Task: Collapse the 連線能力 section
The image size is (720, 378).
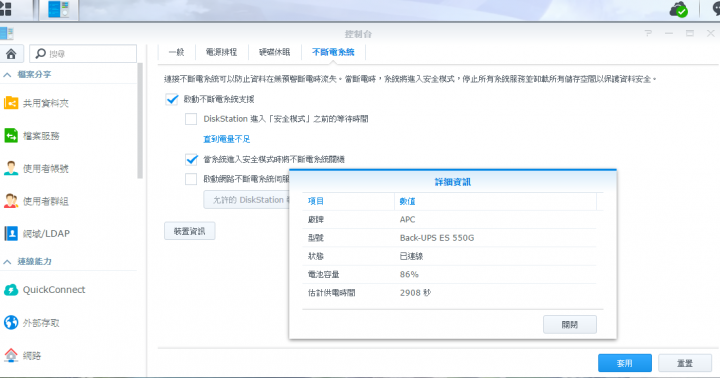Action: coord(7,261)
